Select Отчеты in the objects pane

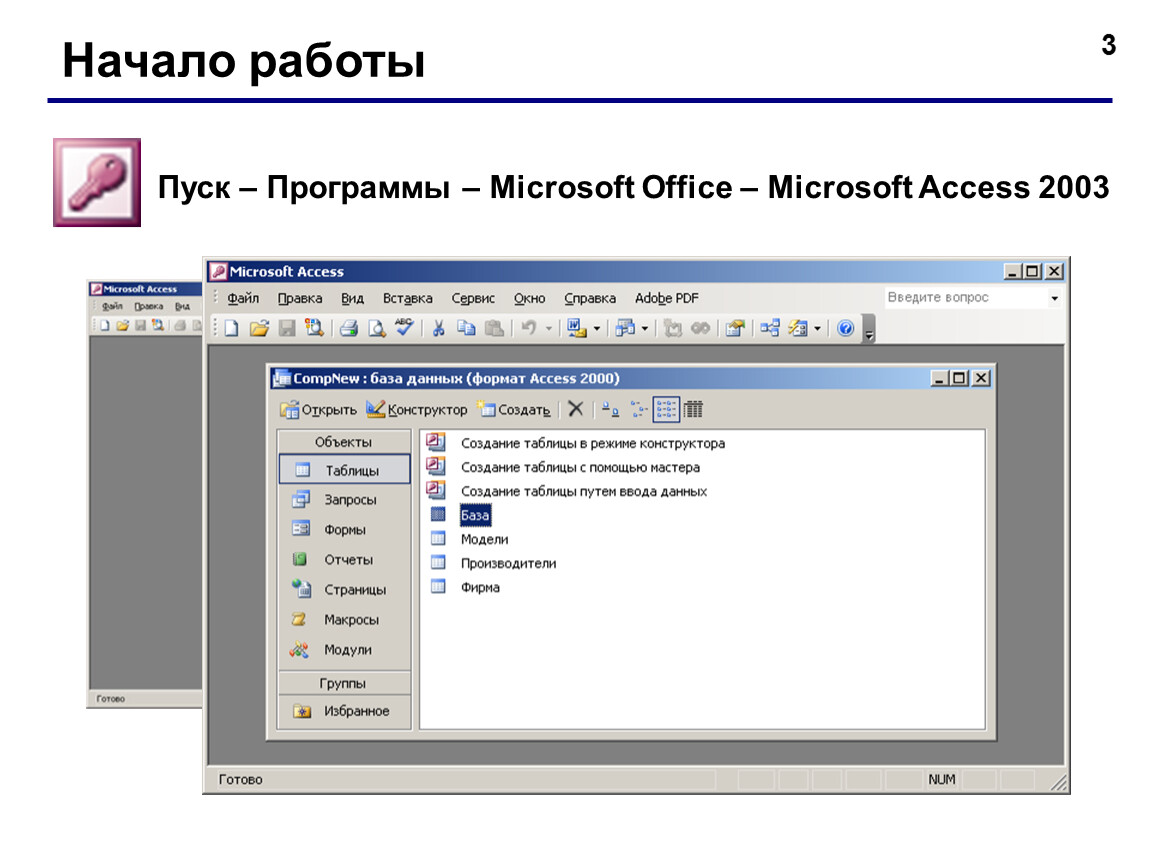point(344,560)
